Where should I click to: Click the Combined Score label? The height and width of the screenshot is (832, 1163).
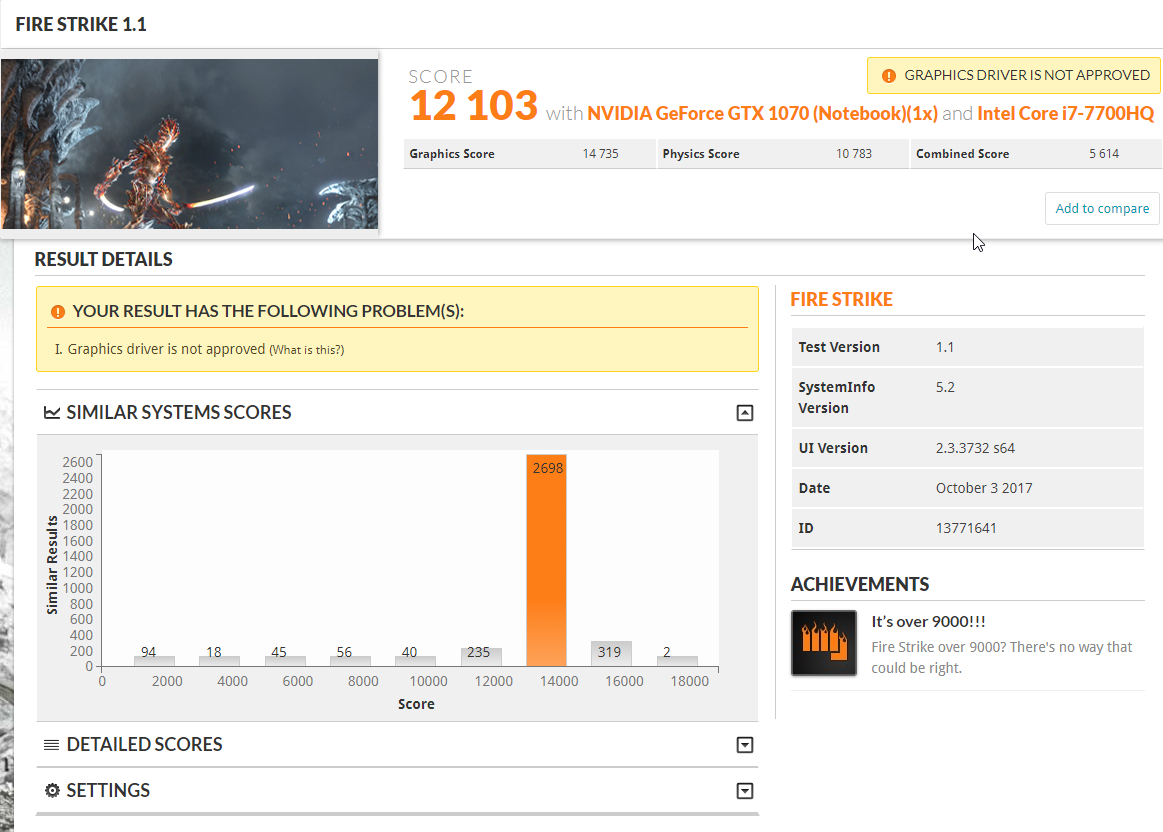[963, 154]
